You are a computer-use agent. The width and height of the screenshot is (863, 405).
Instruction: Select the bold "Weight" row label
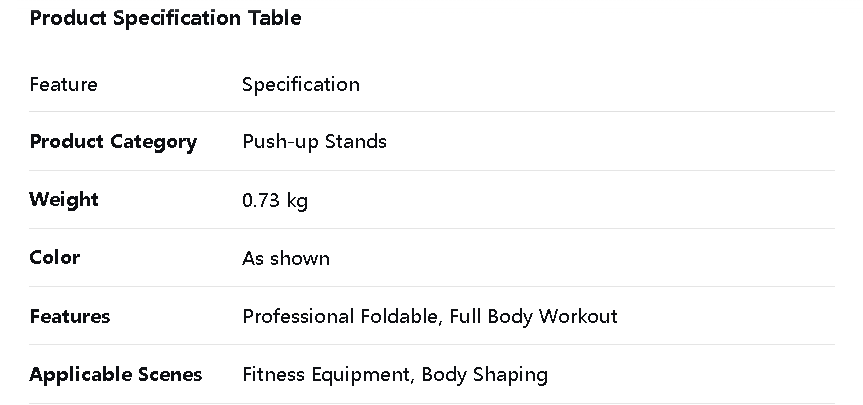[64, 199]
